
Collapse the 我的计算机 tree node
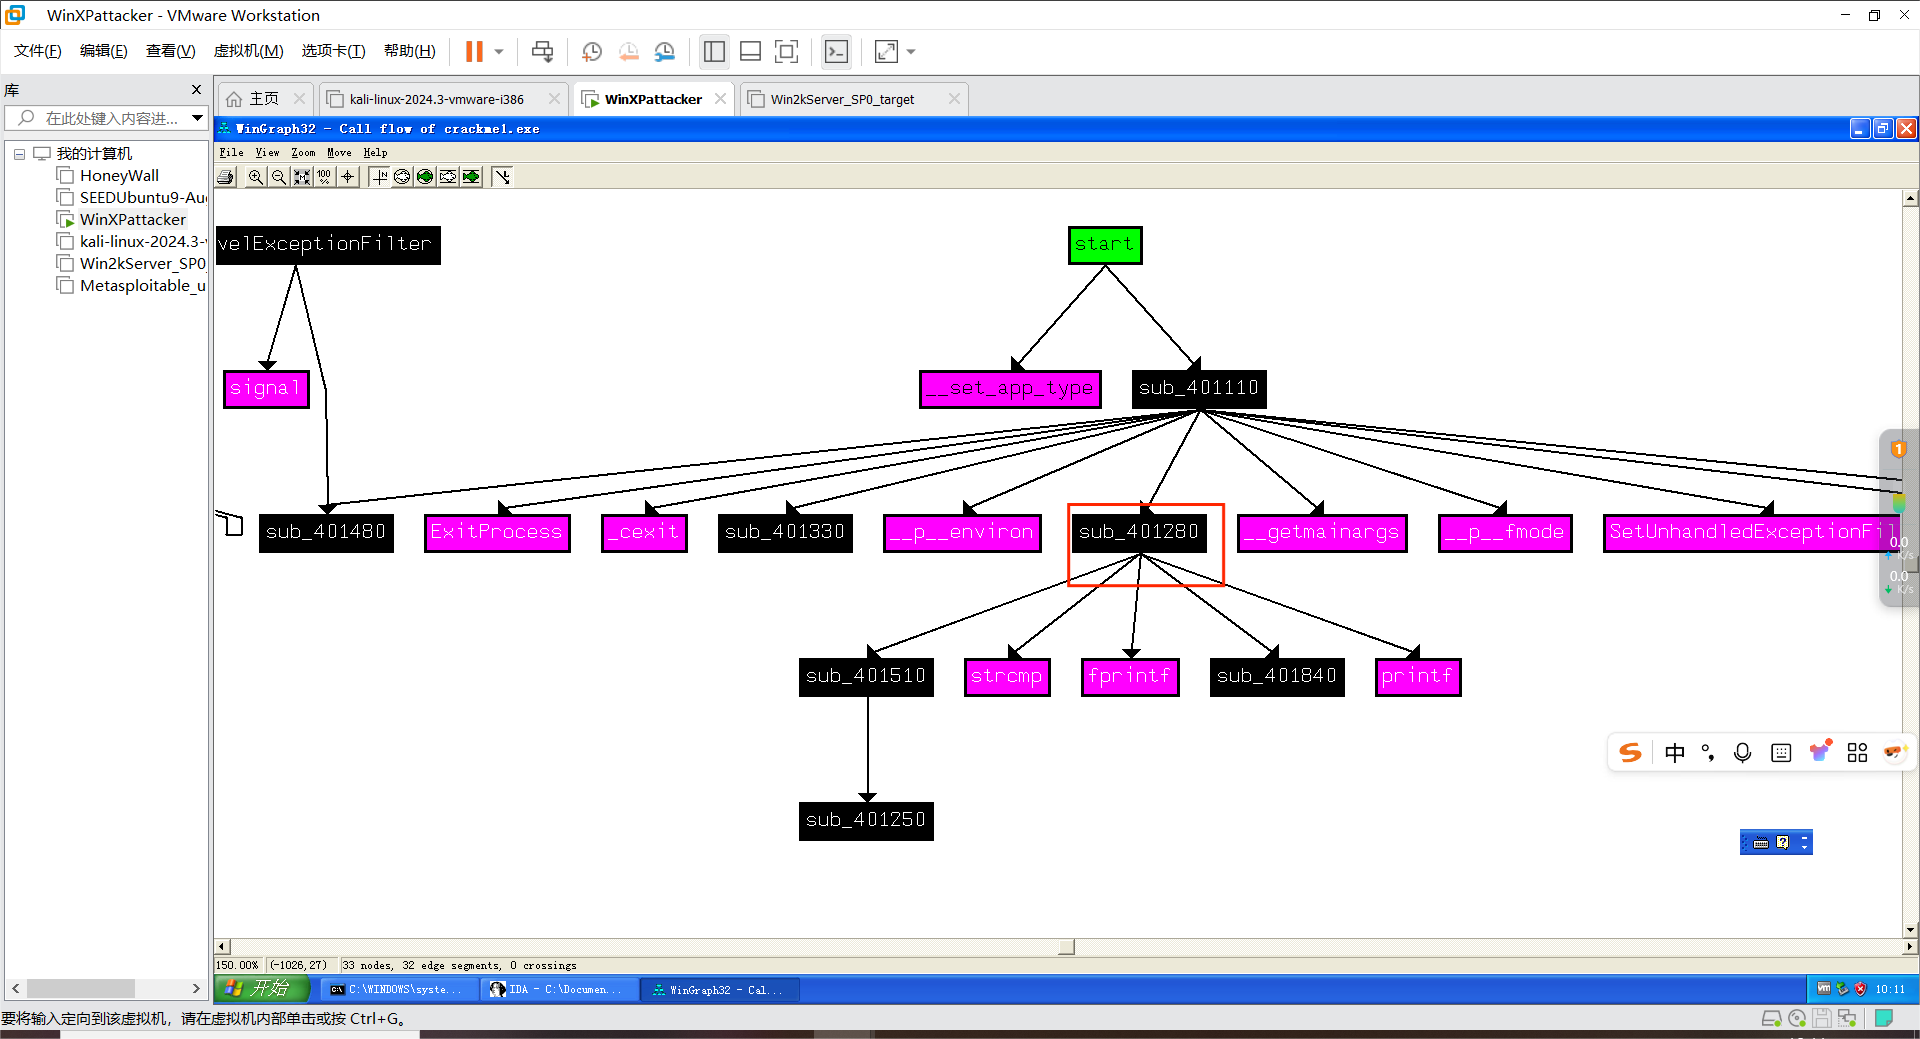(x=19, y=154)
